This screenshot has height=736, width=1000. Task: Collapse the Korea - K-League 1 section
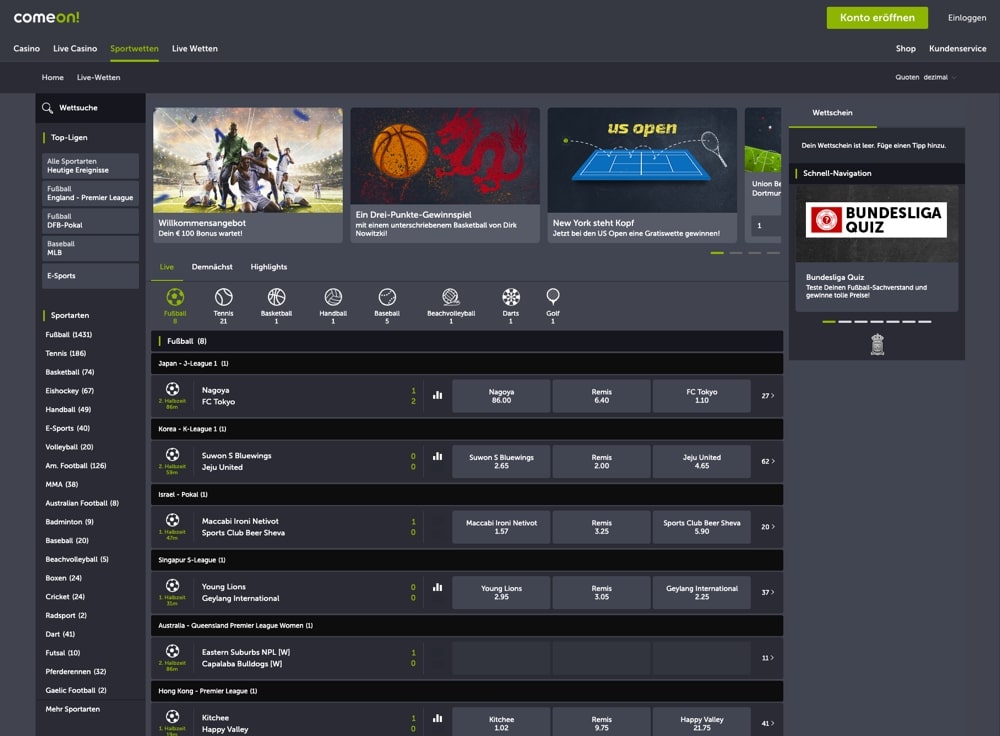[x=467, y=429]
